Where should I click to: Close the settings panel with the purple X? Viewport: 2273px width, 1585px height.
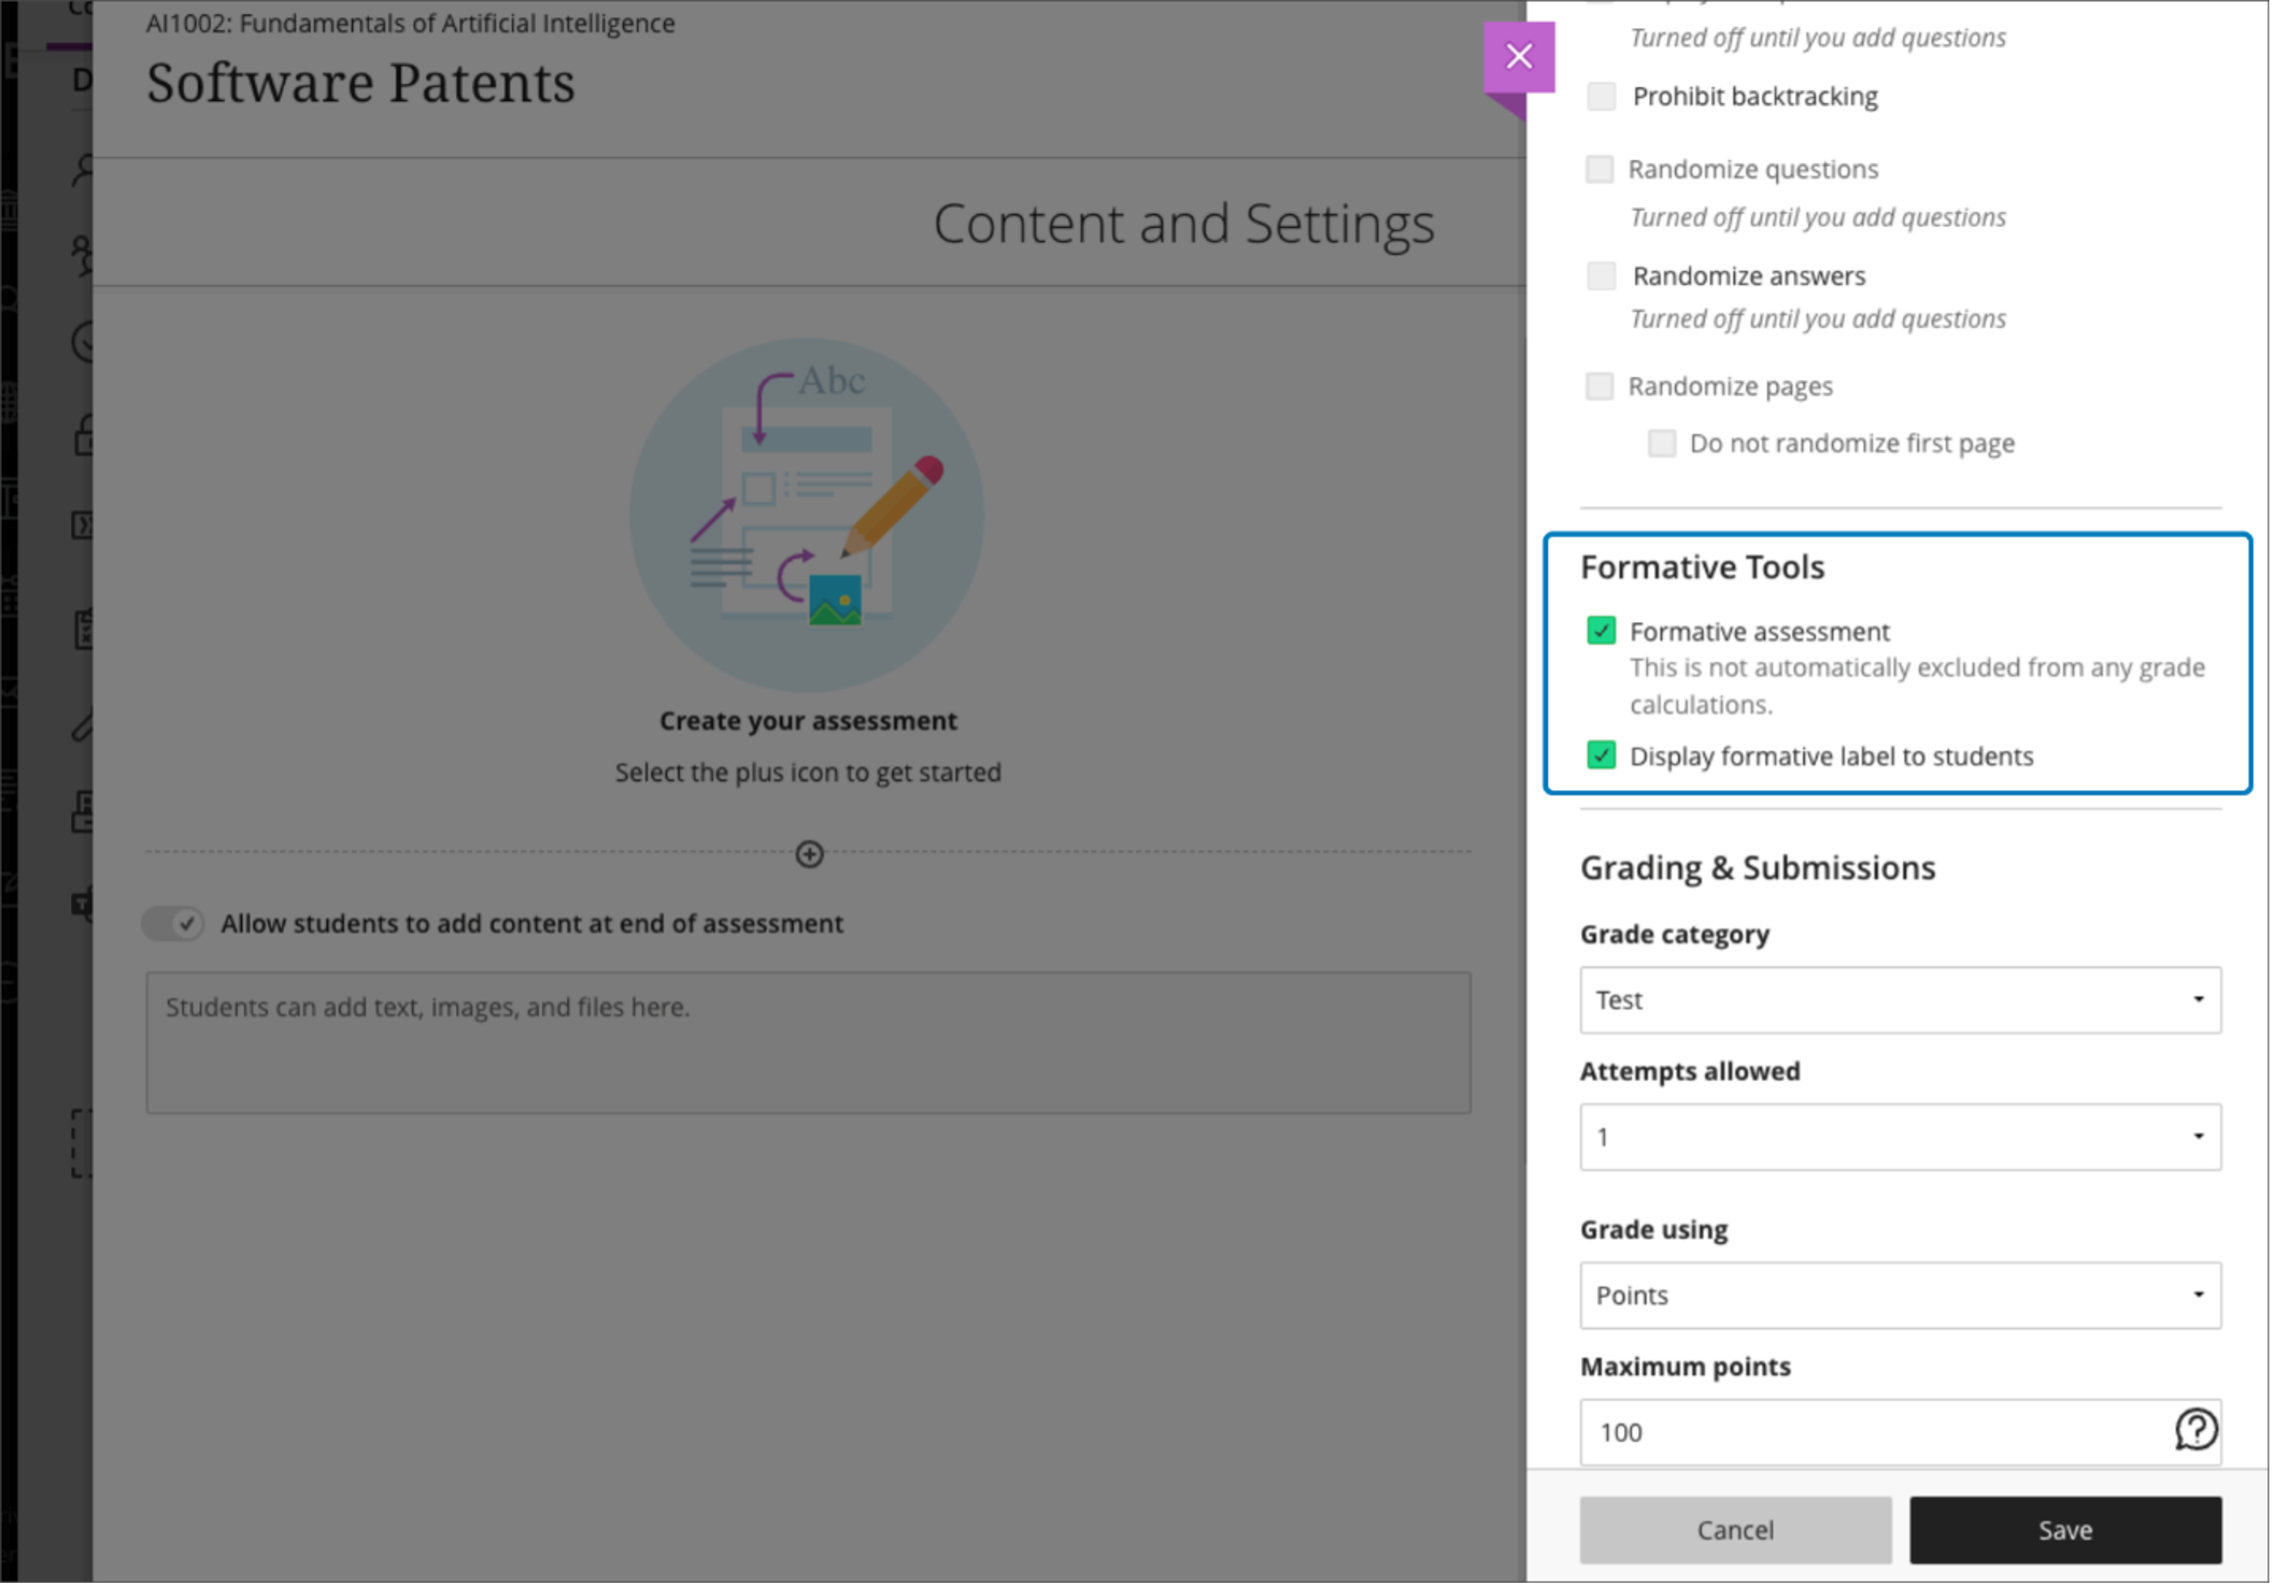1518,57
